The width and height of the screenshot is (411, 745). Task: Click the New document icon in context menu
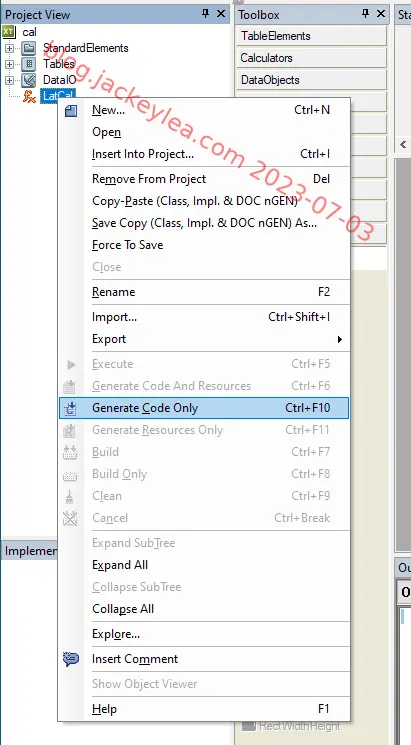(71, 111)
